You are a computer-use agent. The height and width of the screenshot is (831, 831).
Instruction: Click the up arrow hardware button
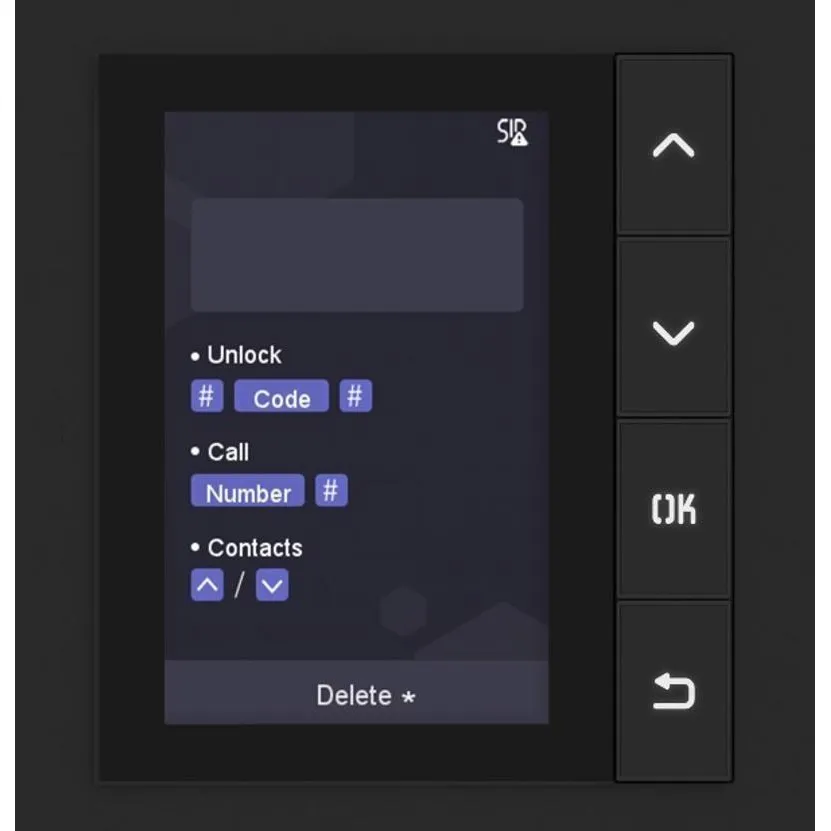[674, 145]
